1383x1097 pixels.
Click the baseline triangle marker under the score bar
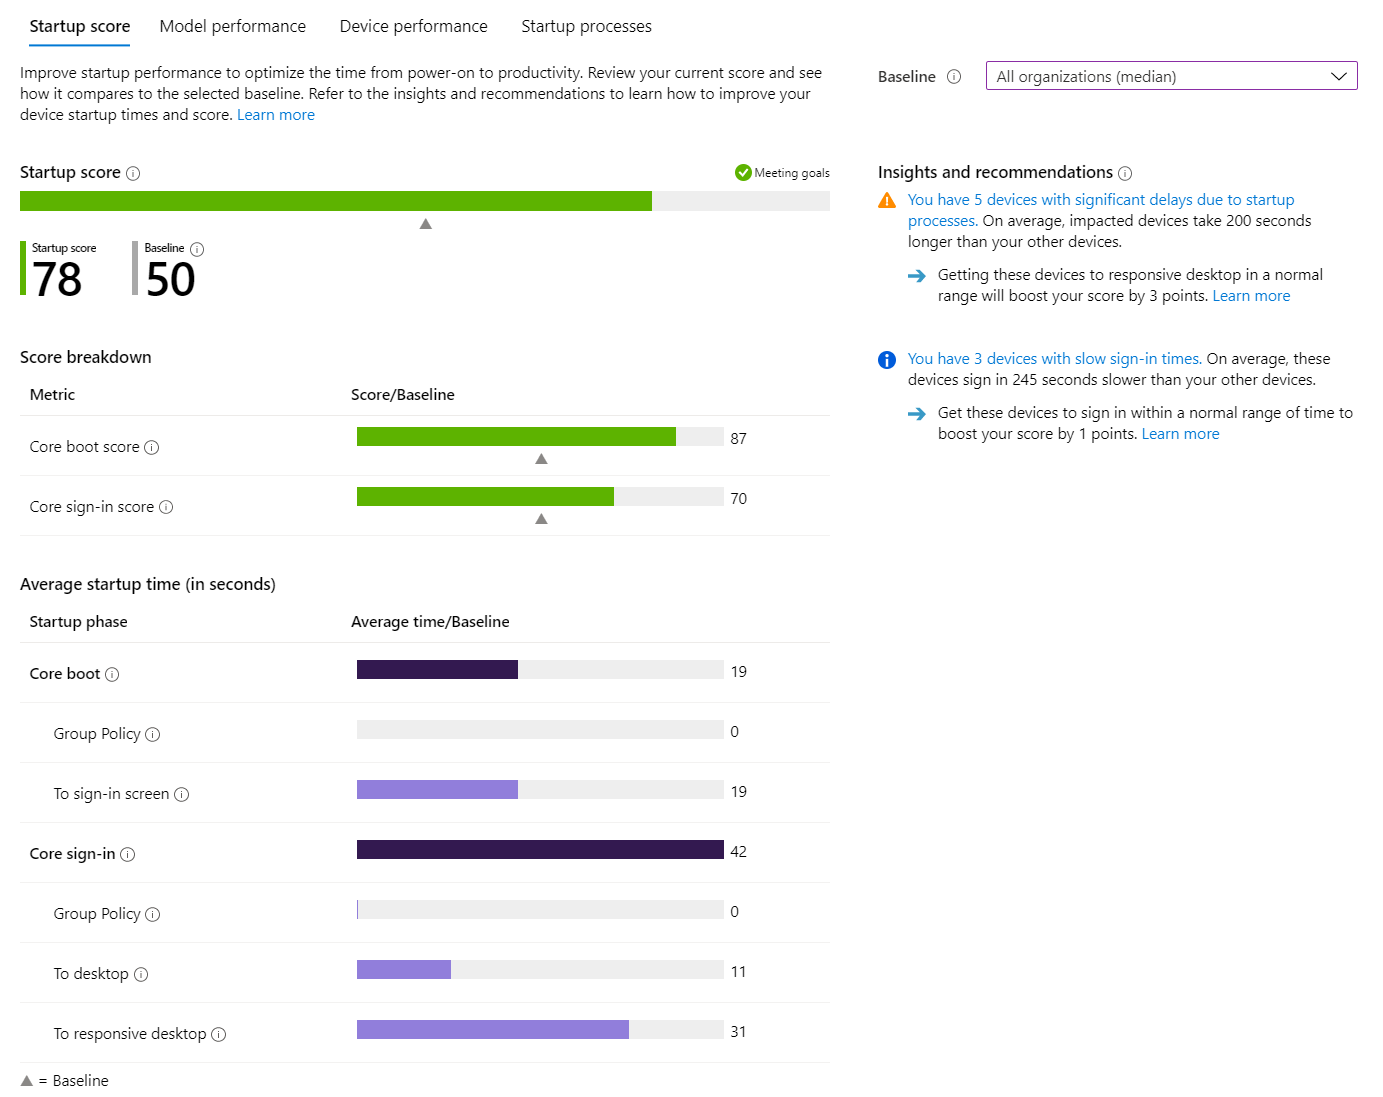pyautogui.click(x=426, y=224)
